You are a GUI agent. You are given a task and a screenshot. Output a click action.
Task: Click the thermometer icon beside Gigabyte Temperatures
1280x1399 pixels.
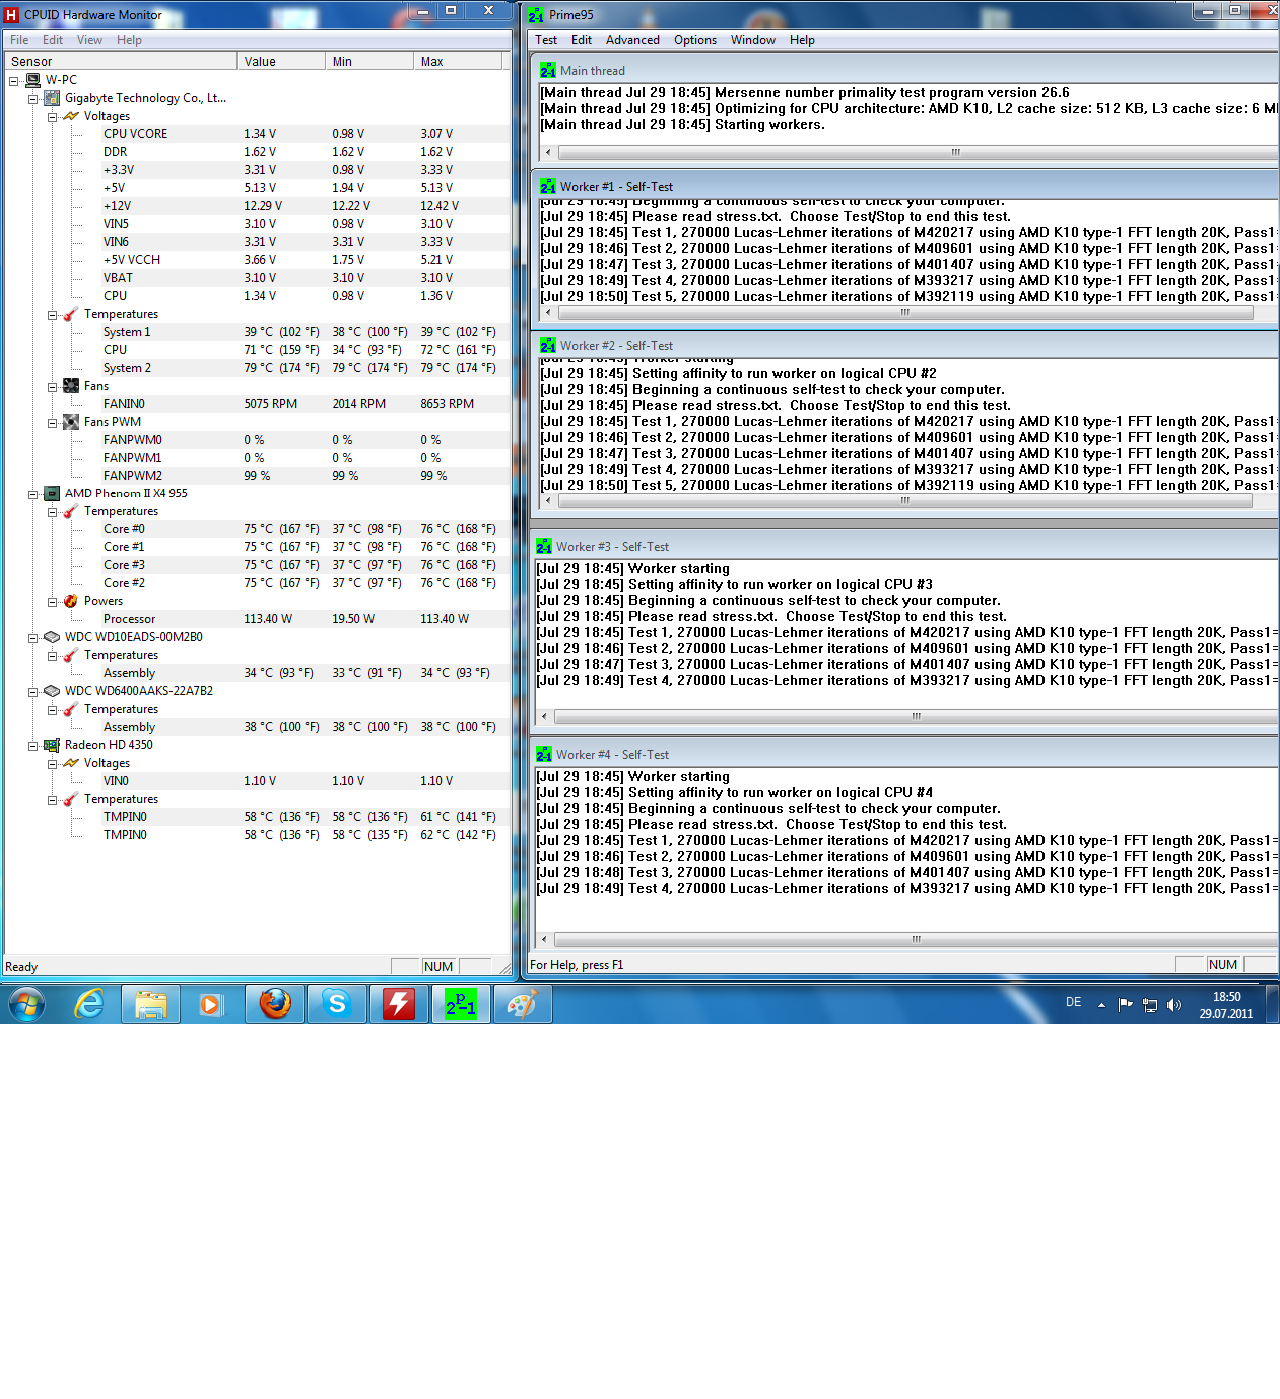pyautogui.click(x=71, y=314)
